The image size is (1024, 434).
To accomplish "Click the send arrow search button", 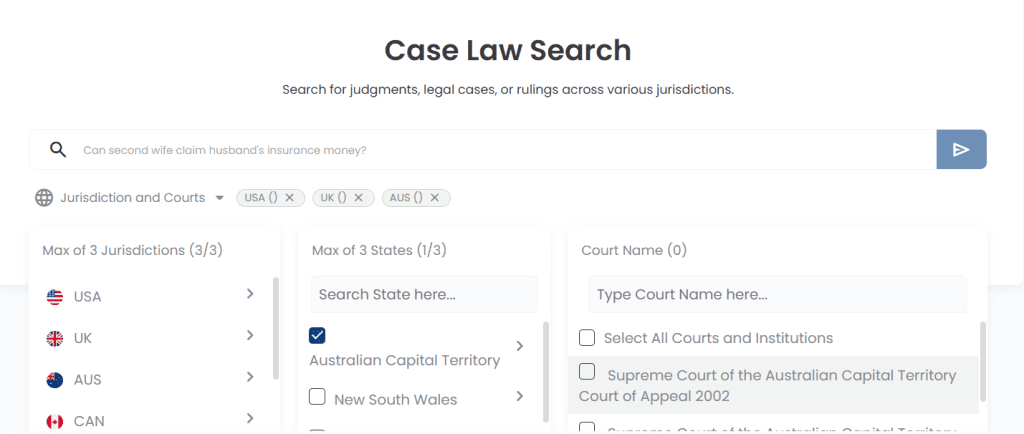I will coord(961,149).
